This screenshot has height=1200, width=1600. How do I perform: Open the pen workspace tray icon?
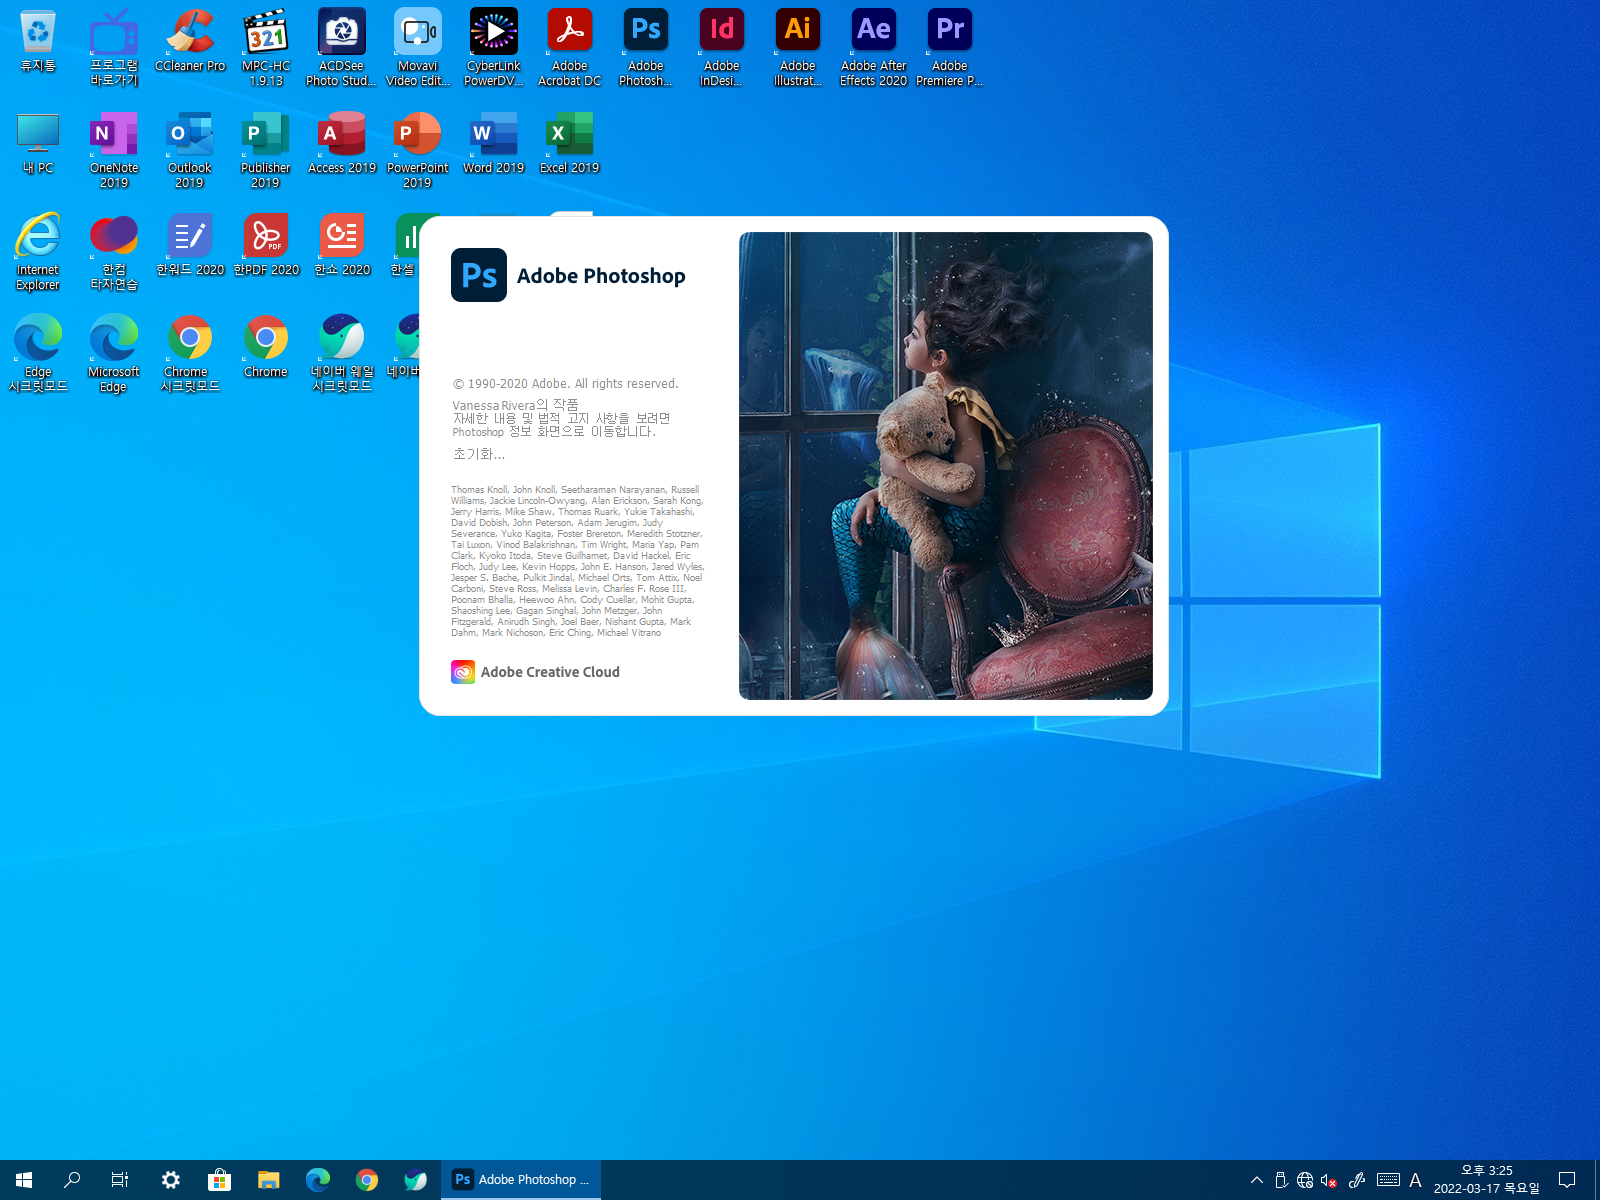click(1357, 1180)
